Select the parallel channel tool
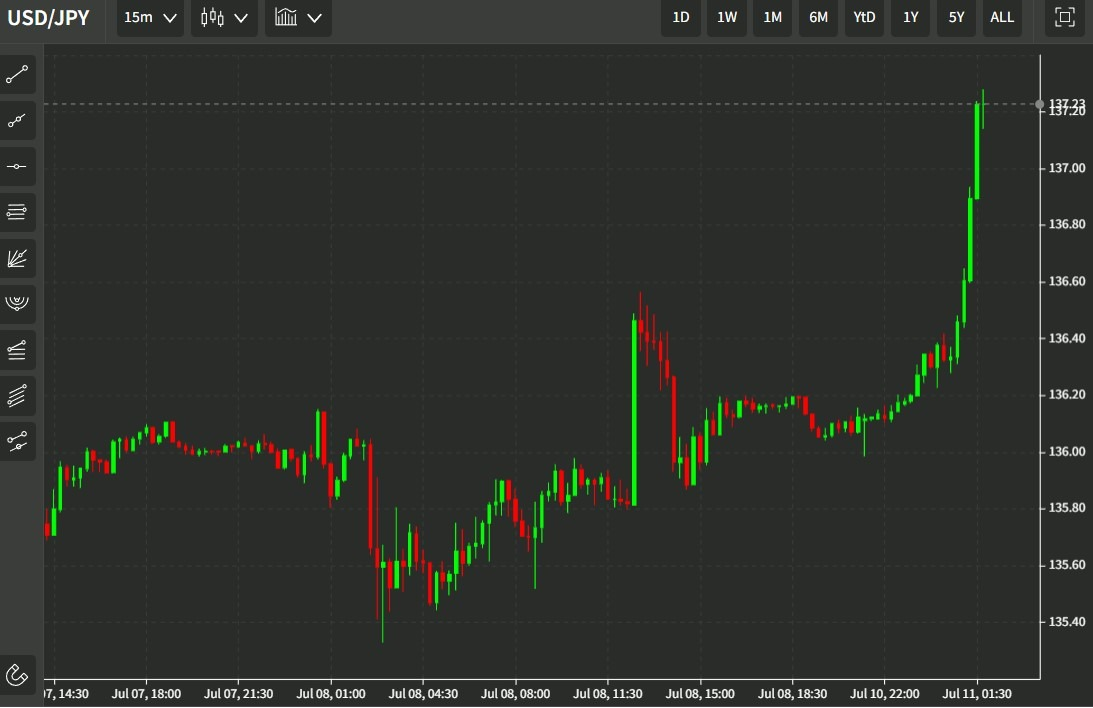Image resolution: width=1093 pixels, height=708 pixels. [x=17, y=395]
